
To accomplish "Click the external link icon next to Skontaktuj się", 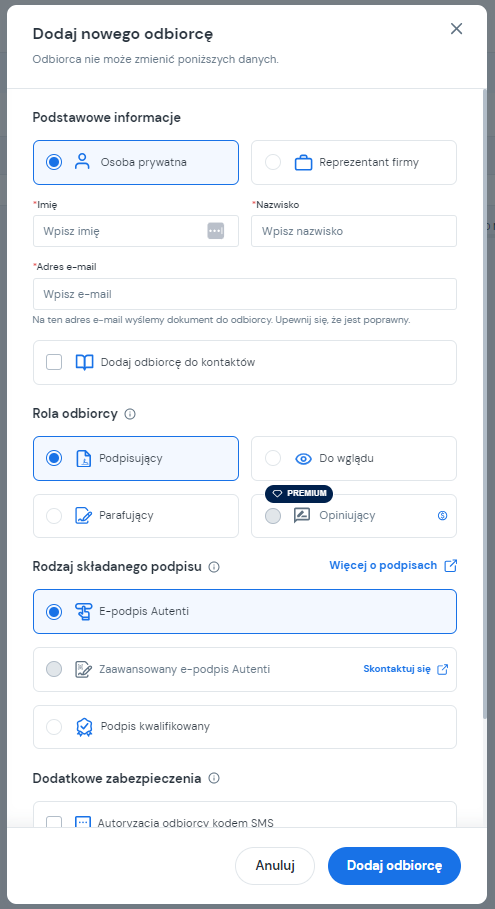I will tap(442, 669).
